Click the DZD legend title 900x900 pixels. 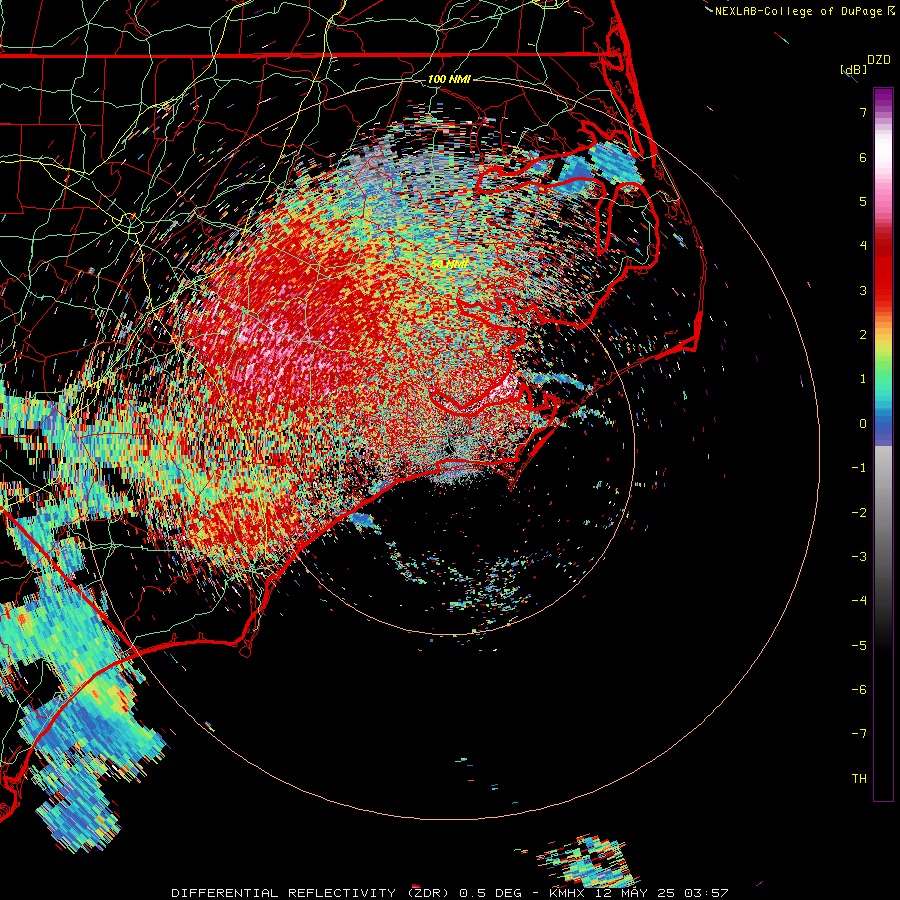[x=879, y=60]
